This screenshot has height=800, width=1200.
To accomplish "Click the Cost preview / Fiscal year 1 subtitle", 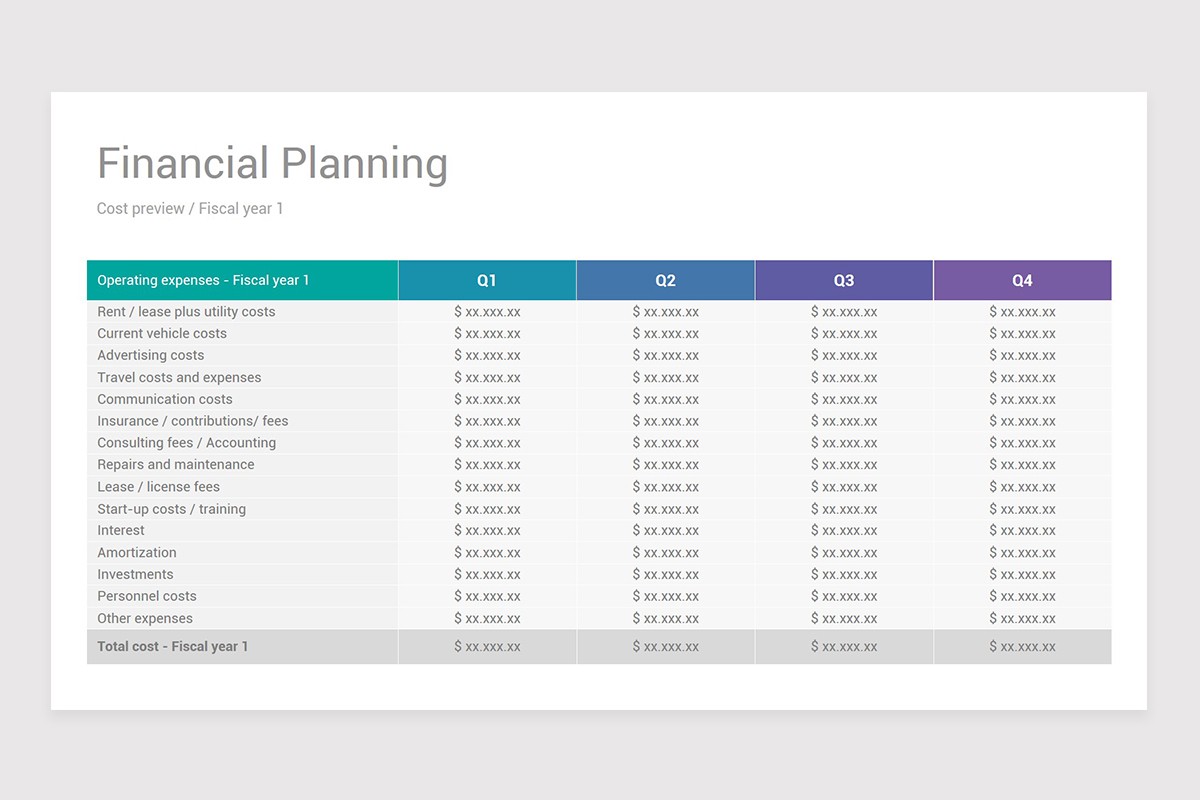I will (x=190, y=208).
